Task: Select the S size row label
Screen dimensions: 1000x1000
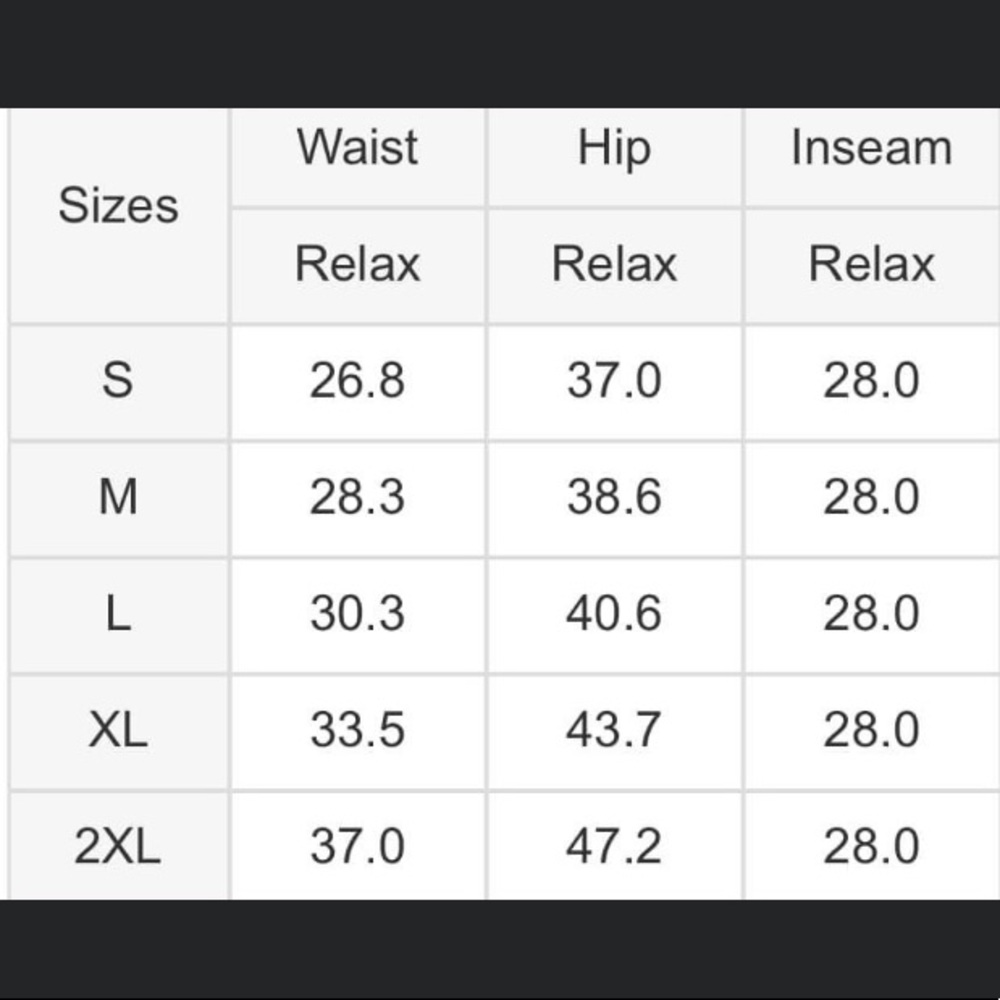Action: click(x=118, y=381)
